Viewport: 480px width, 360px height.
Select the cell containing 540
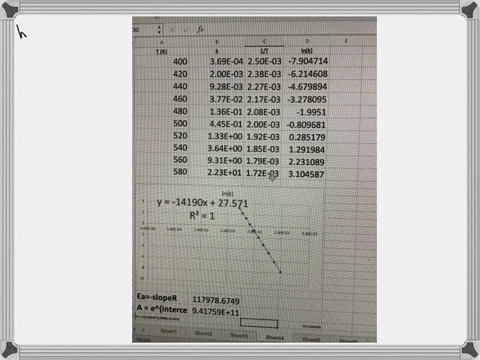click(180, 148)
